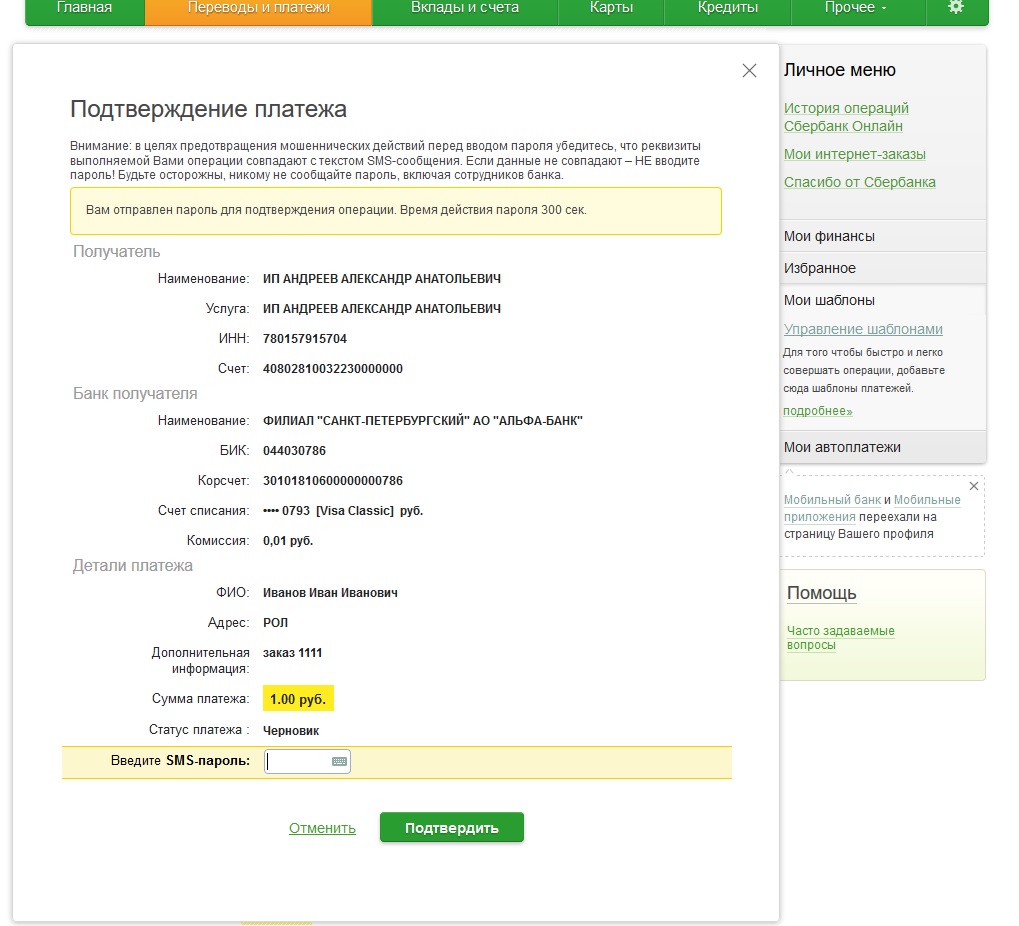
Task: Collapse the Мои шаблоны section
Action: tap(883, 300)
